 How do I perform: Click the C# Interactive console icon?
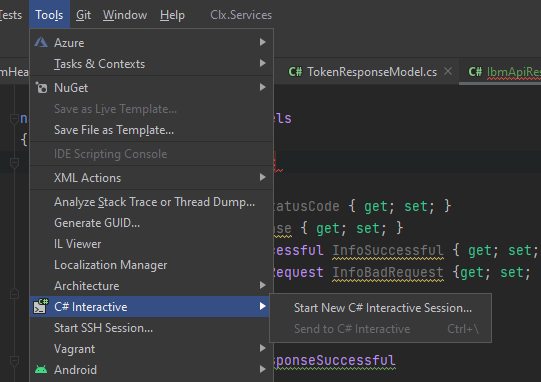pyautogui.click(x=41, y=306)
